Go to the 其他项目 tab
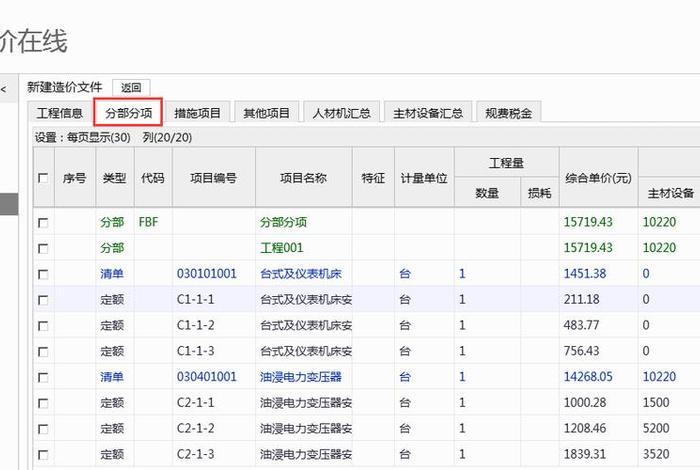This screenshot has width=700, height=470. 266,113
